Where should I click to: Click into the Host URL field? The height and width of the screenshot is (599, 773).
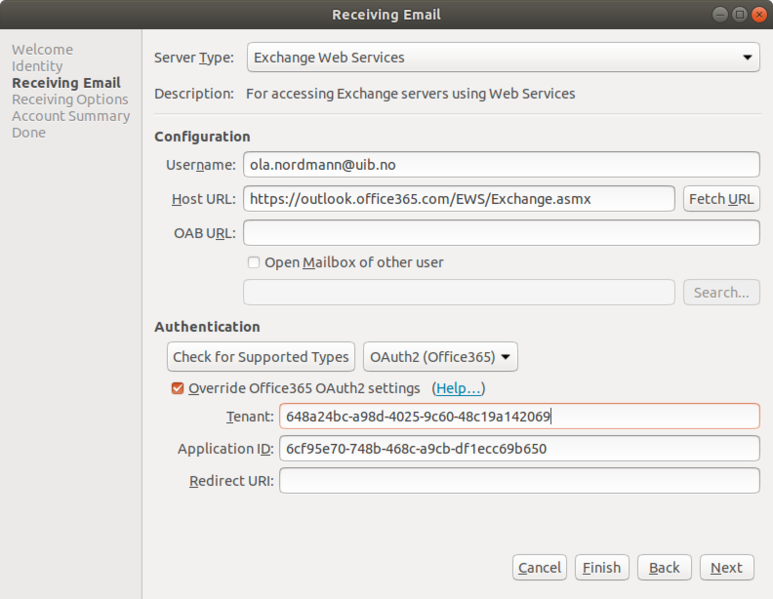pos(458,199)
